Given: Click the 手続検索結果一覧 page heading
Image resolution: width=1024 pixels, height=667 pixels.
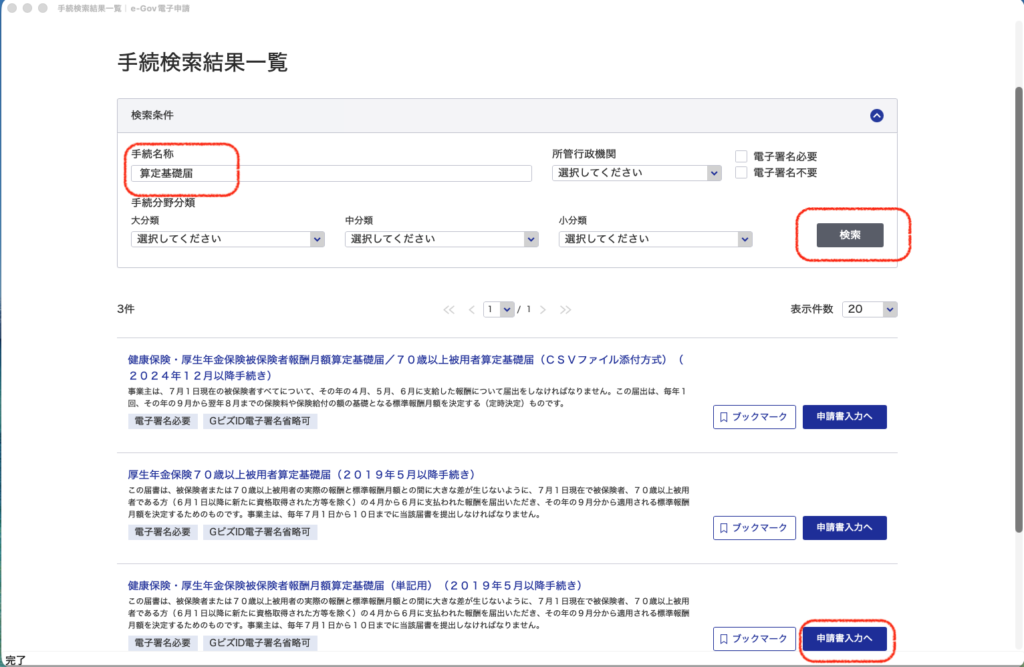Looking at the screenshot, I should (202, 63).
